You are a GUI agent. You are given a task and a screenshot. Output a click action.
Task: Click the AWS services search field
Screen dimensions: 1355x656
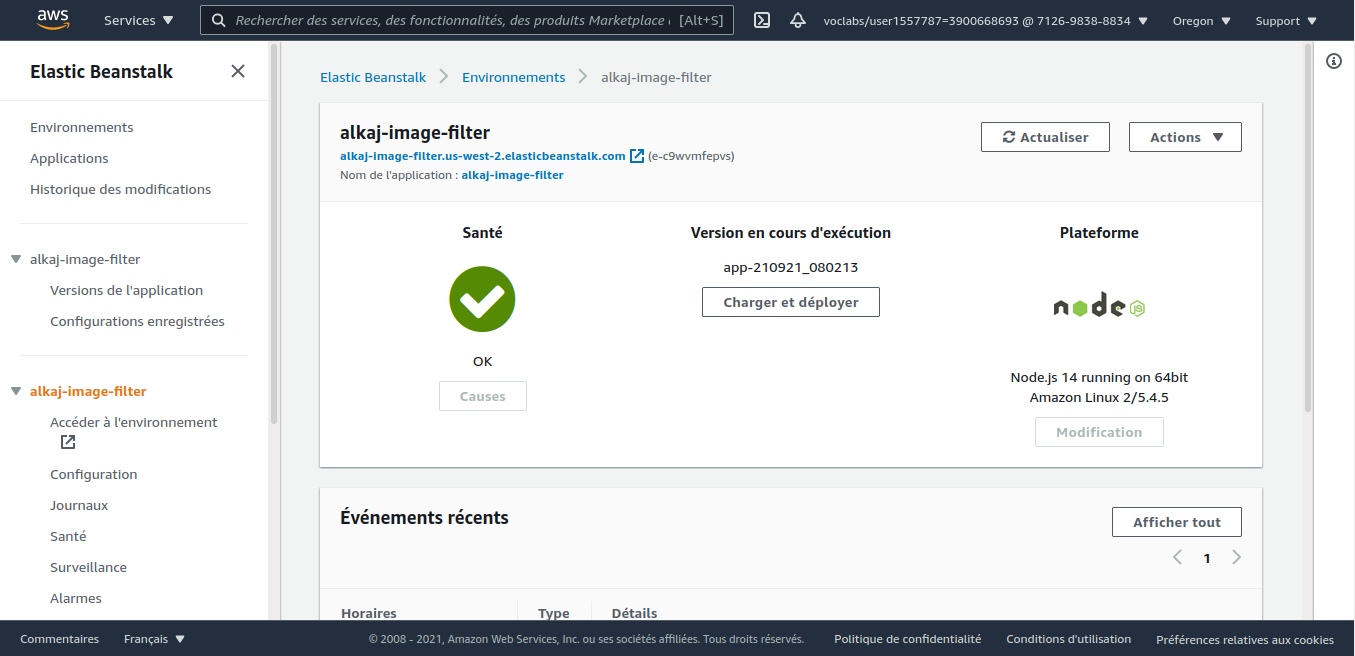tap(467, 20)
